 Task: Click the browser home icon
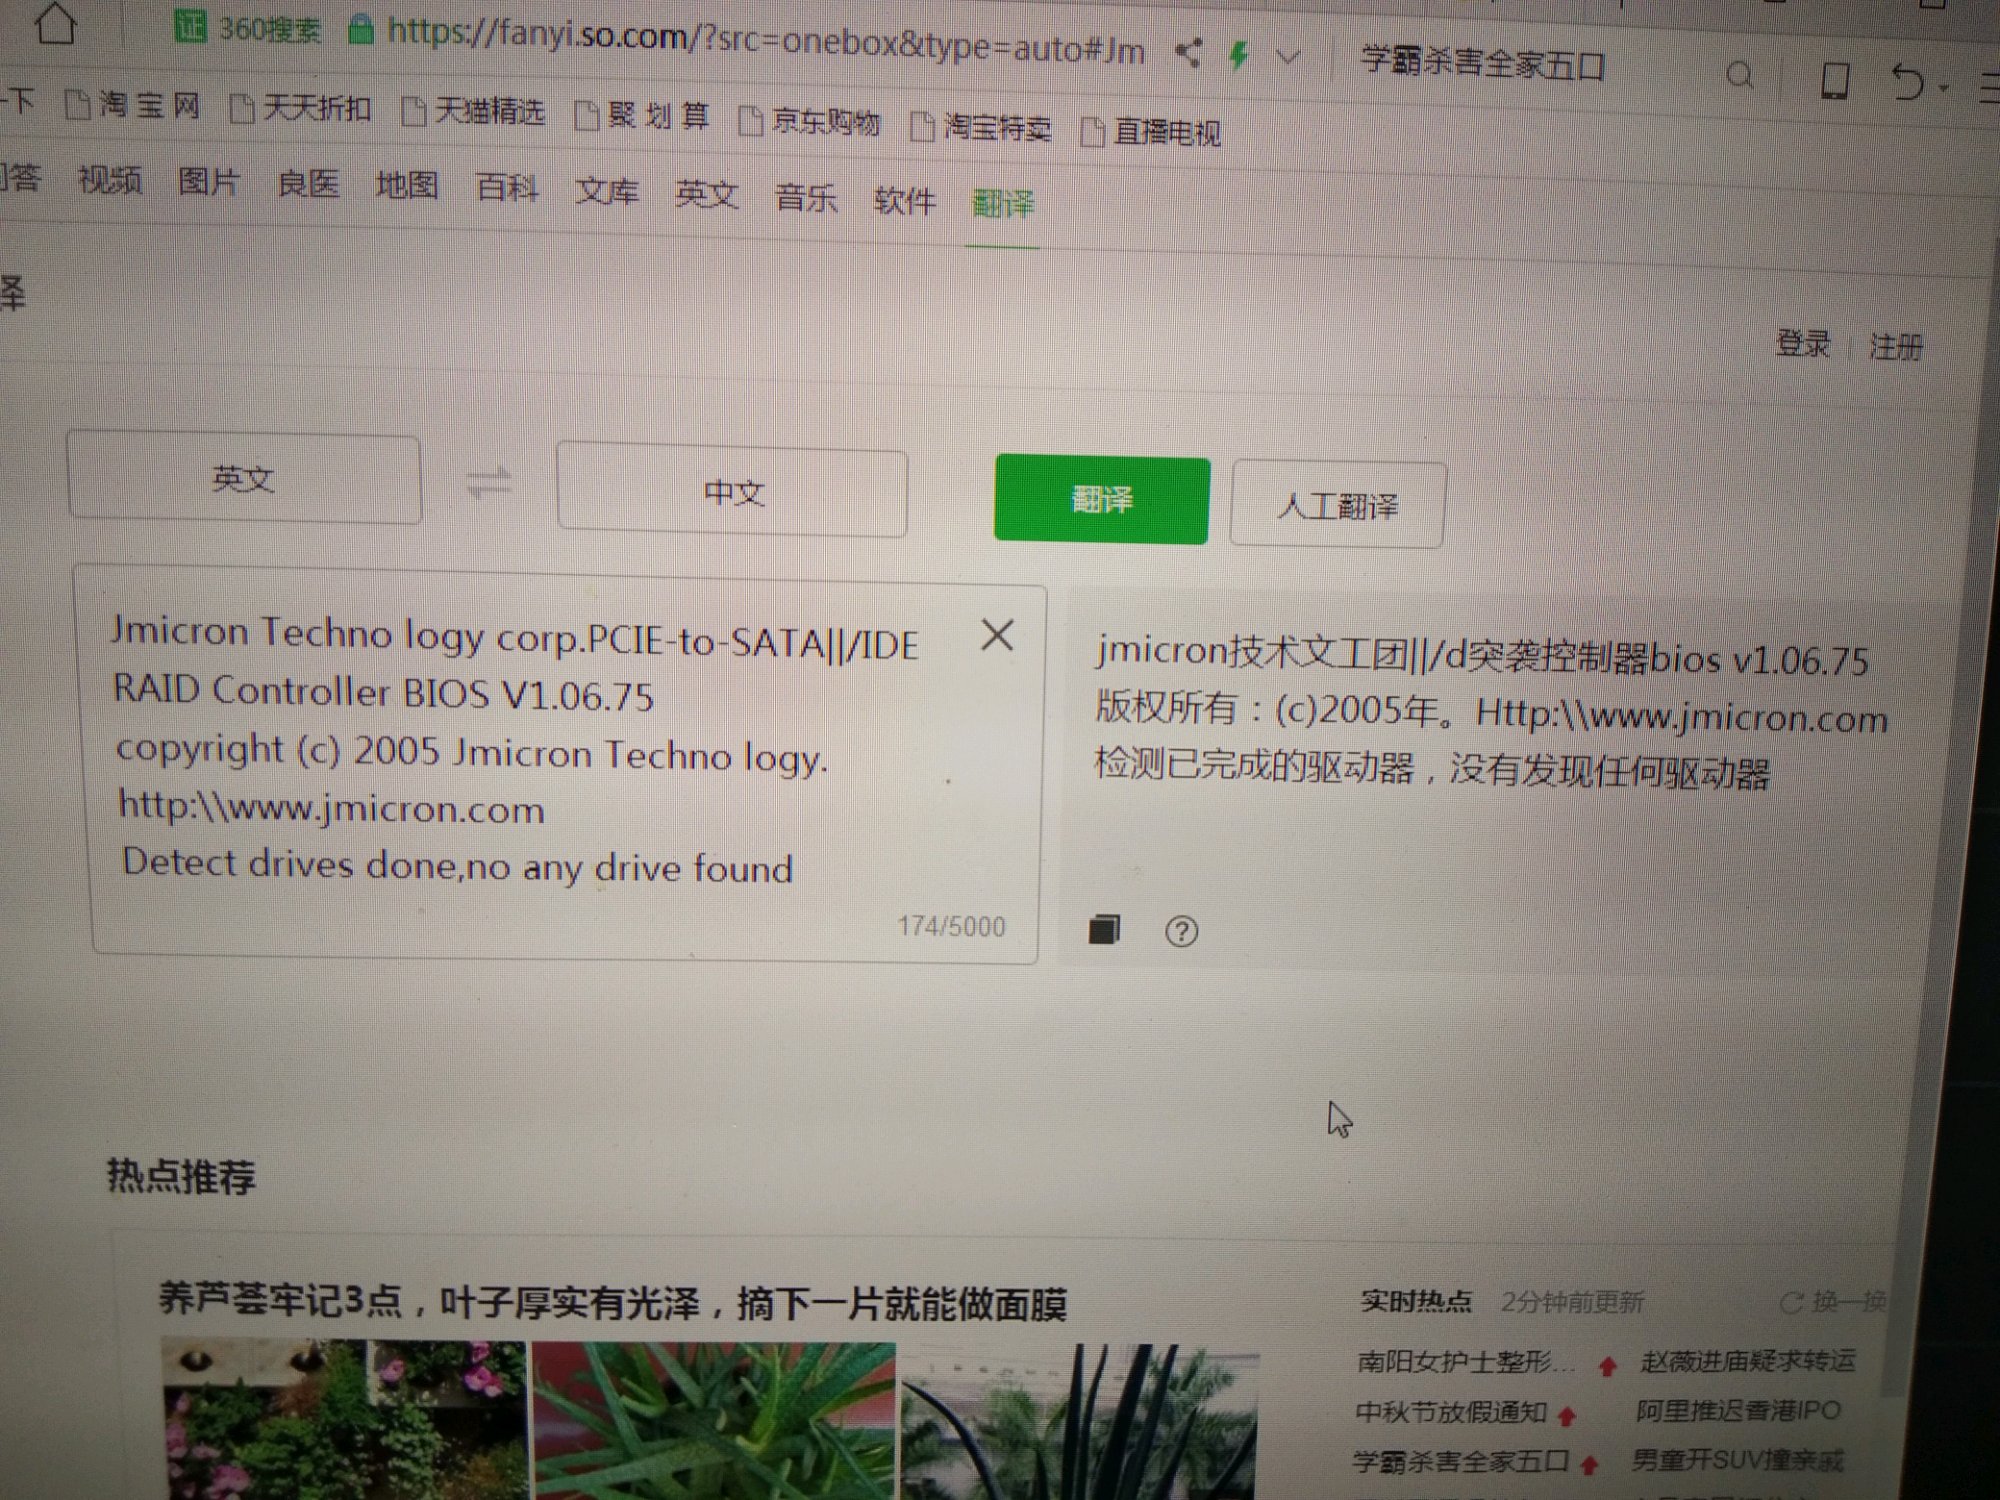click(56, 23)
